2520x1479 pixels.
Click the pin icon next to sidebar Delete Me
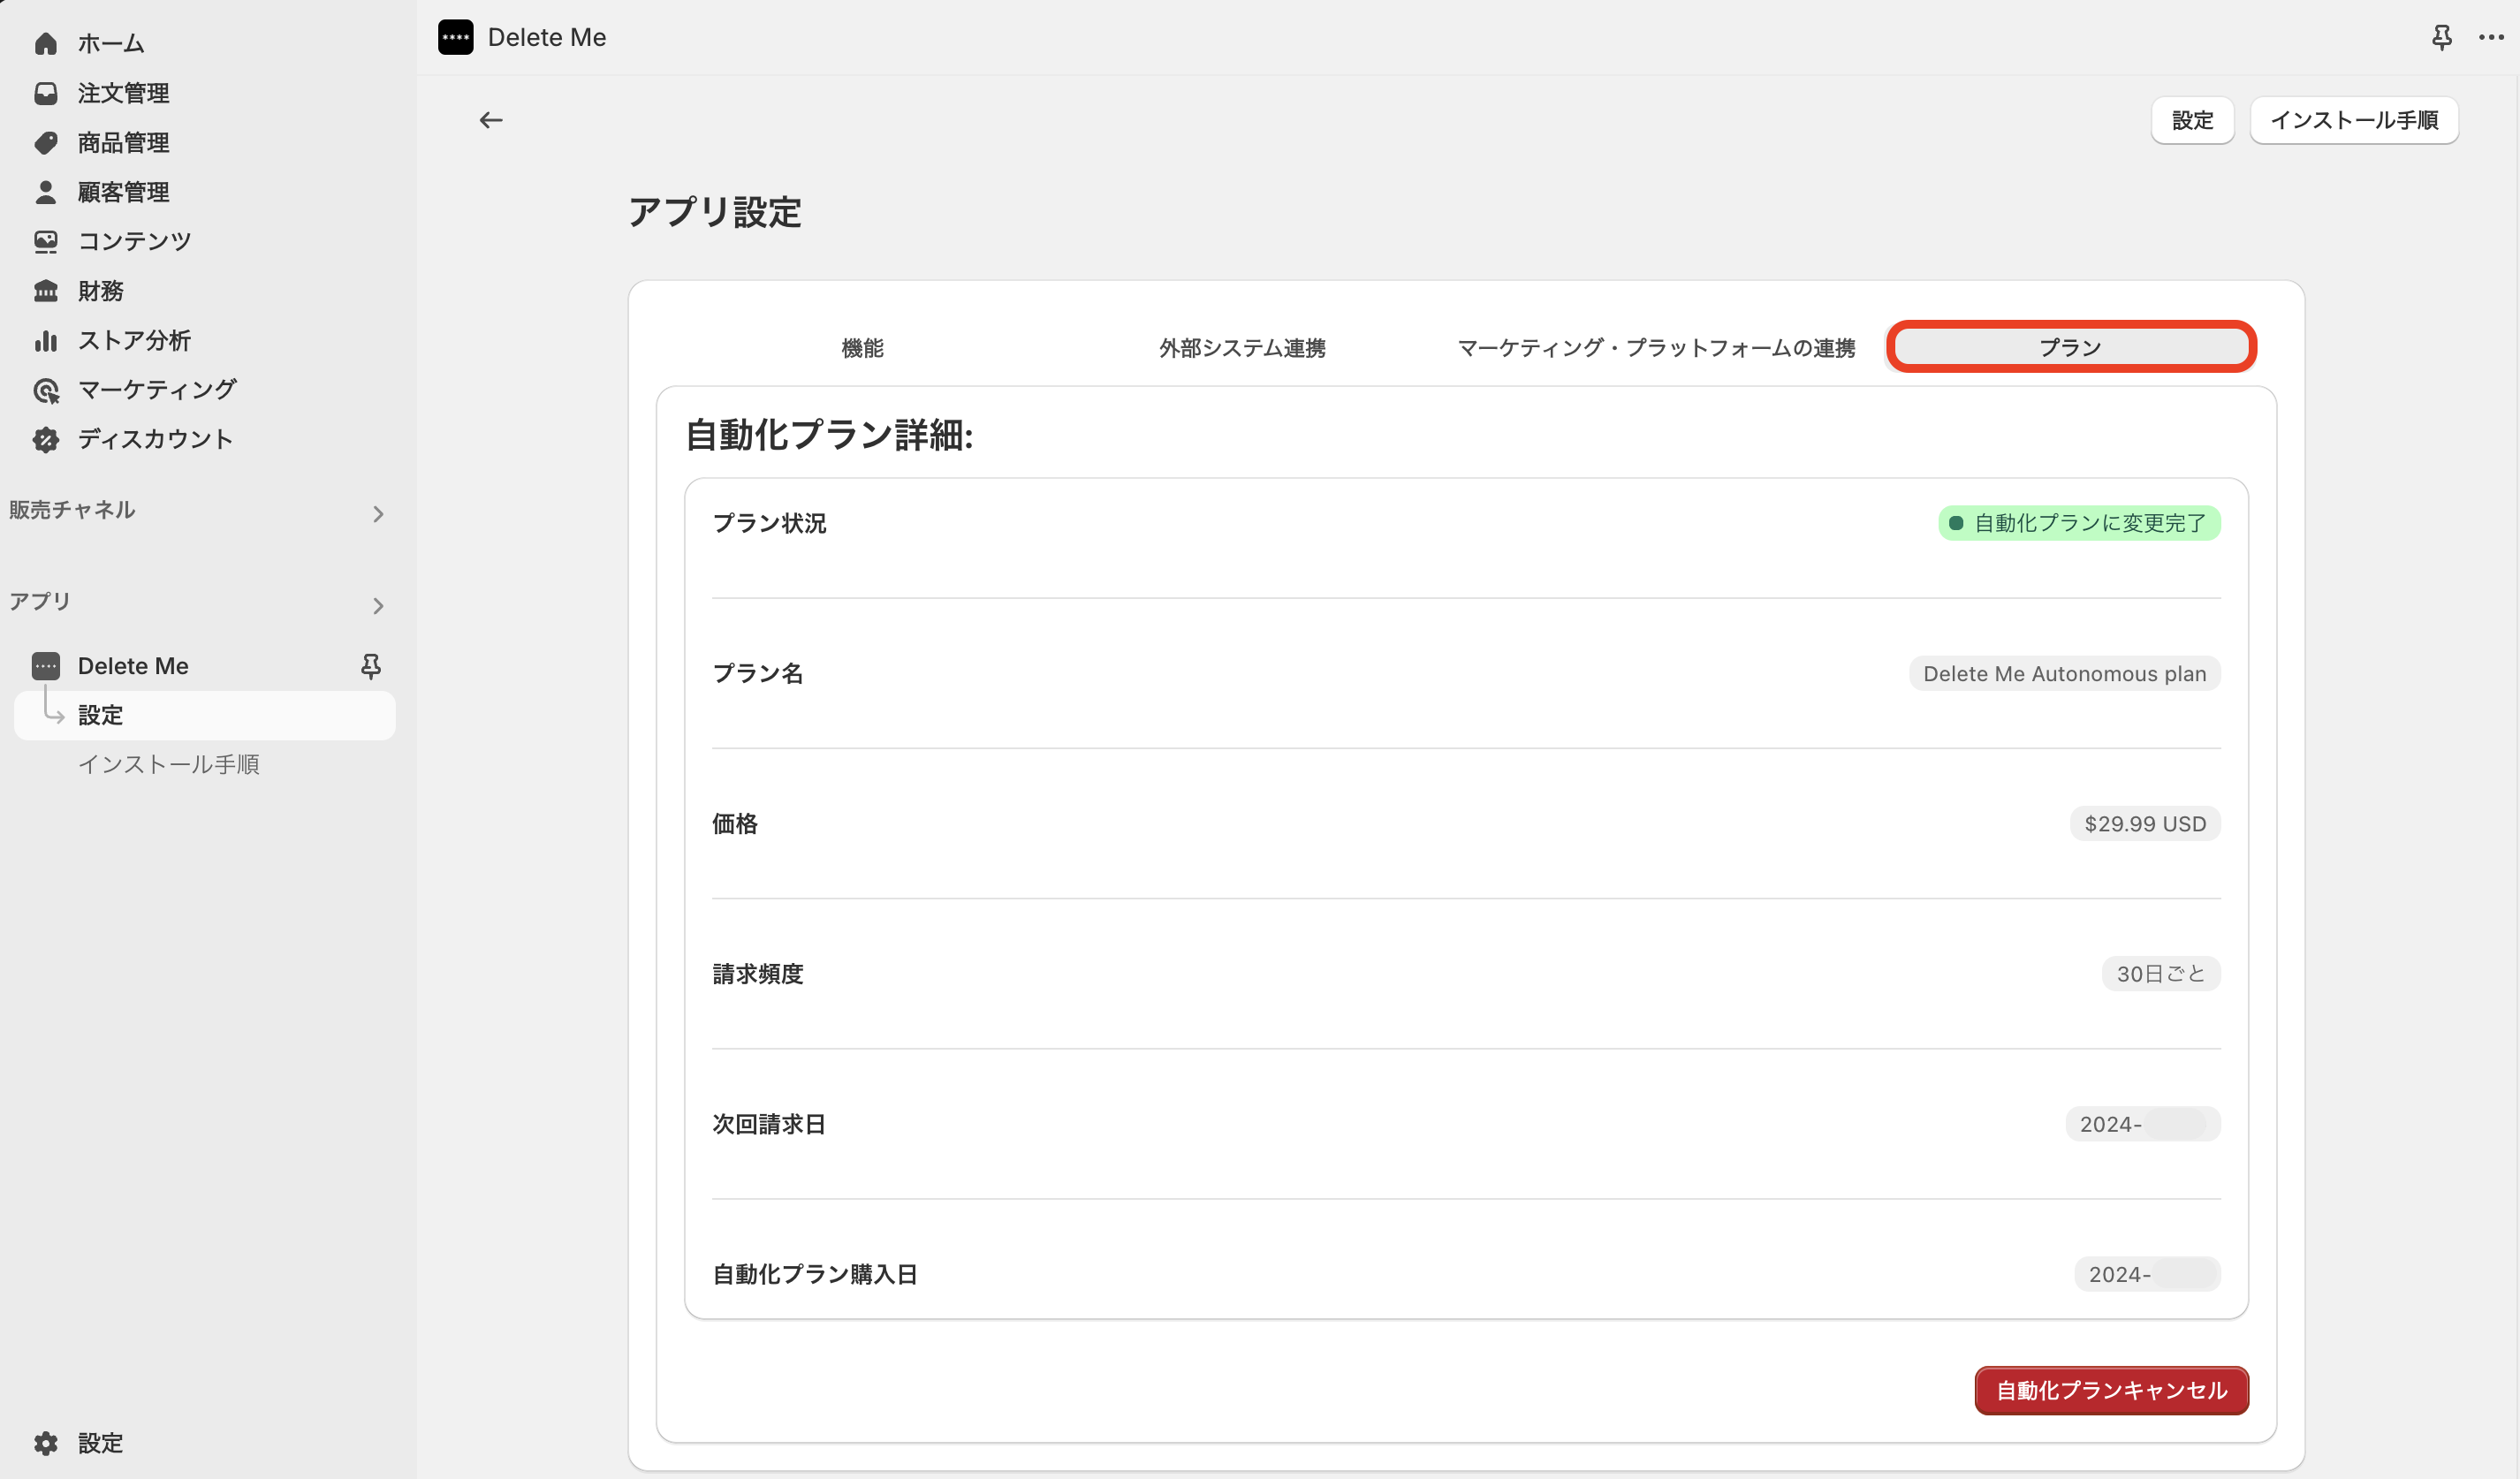tap(371, 666)
